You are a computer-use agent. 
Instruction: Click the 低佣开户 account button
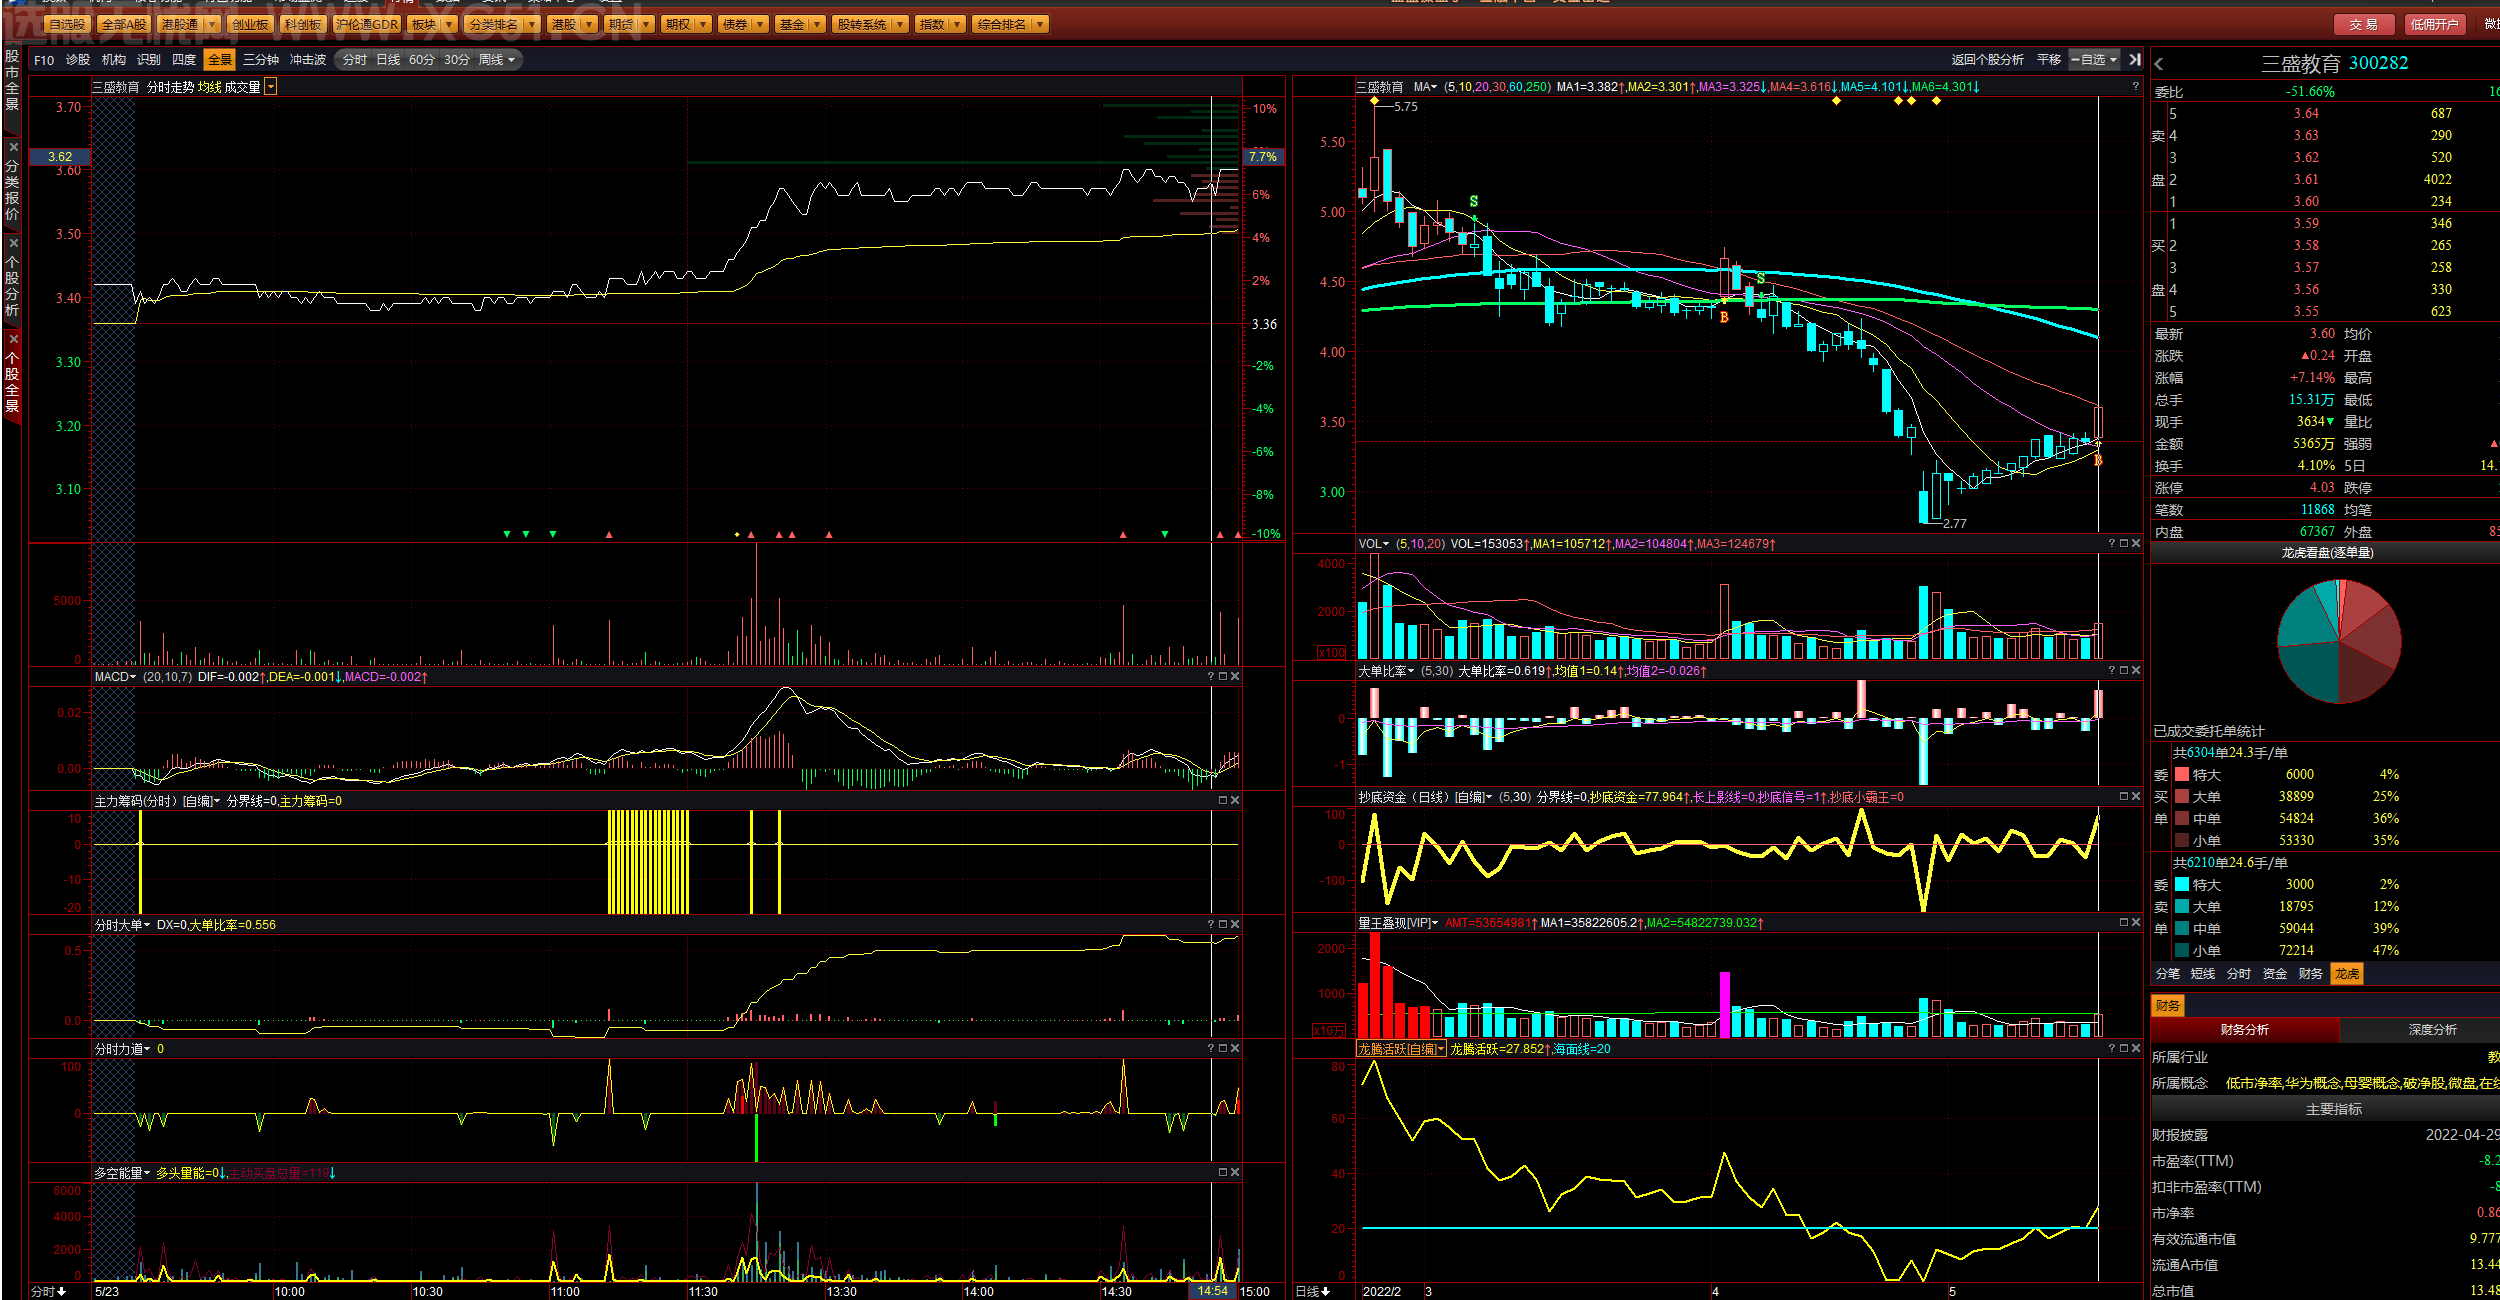pyautogui.click(x=2434, y=24)
